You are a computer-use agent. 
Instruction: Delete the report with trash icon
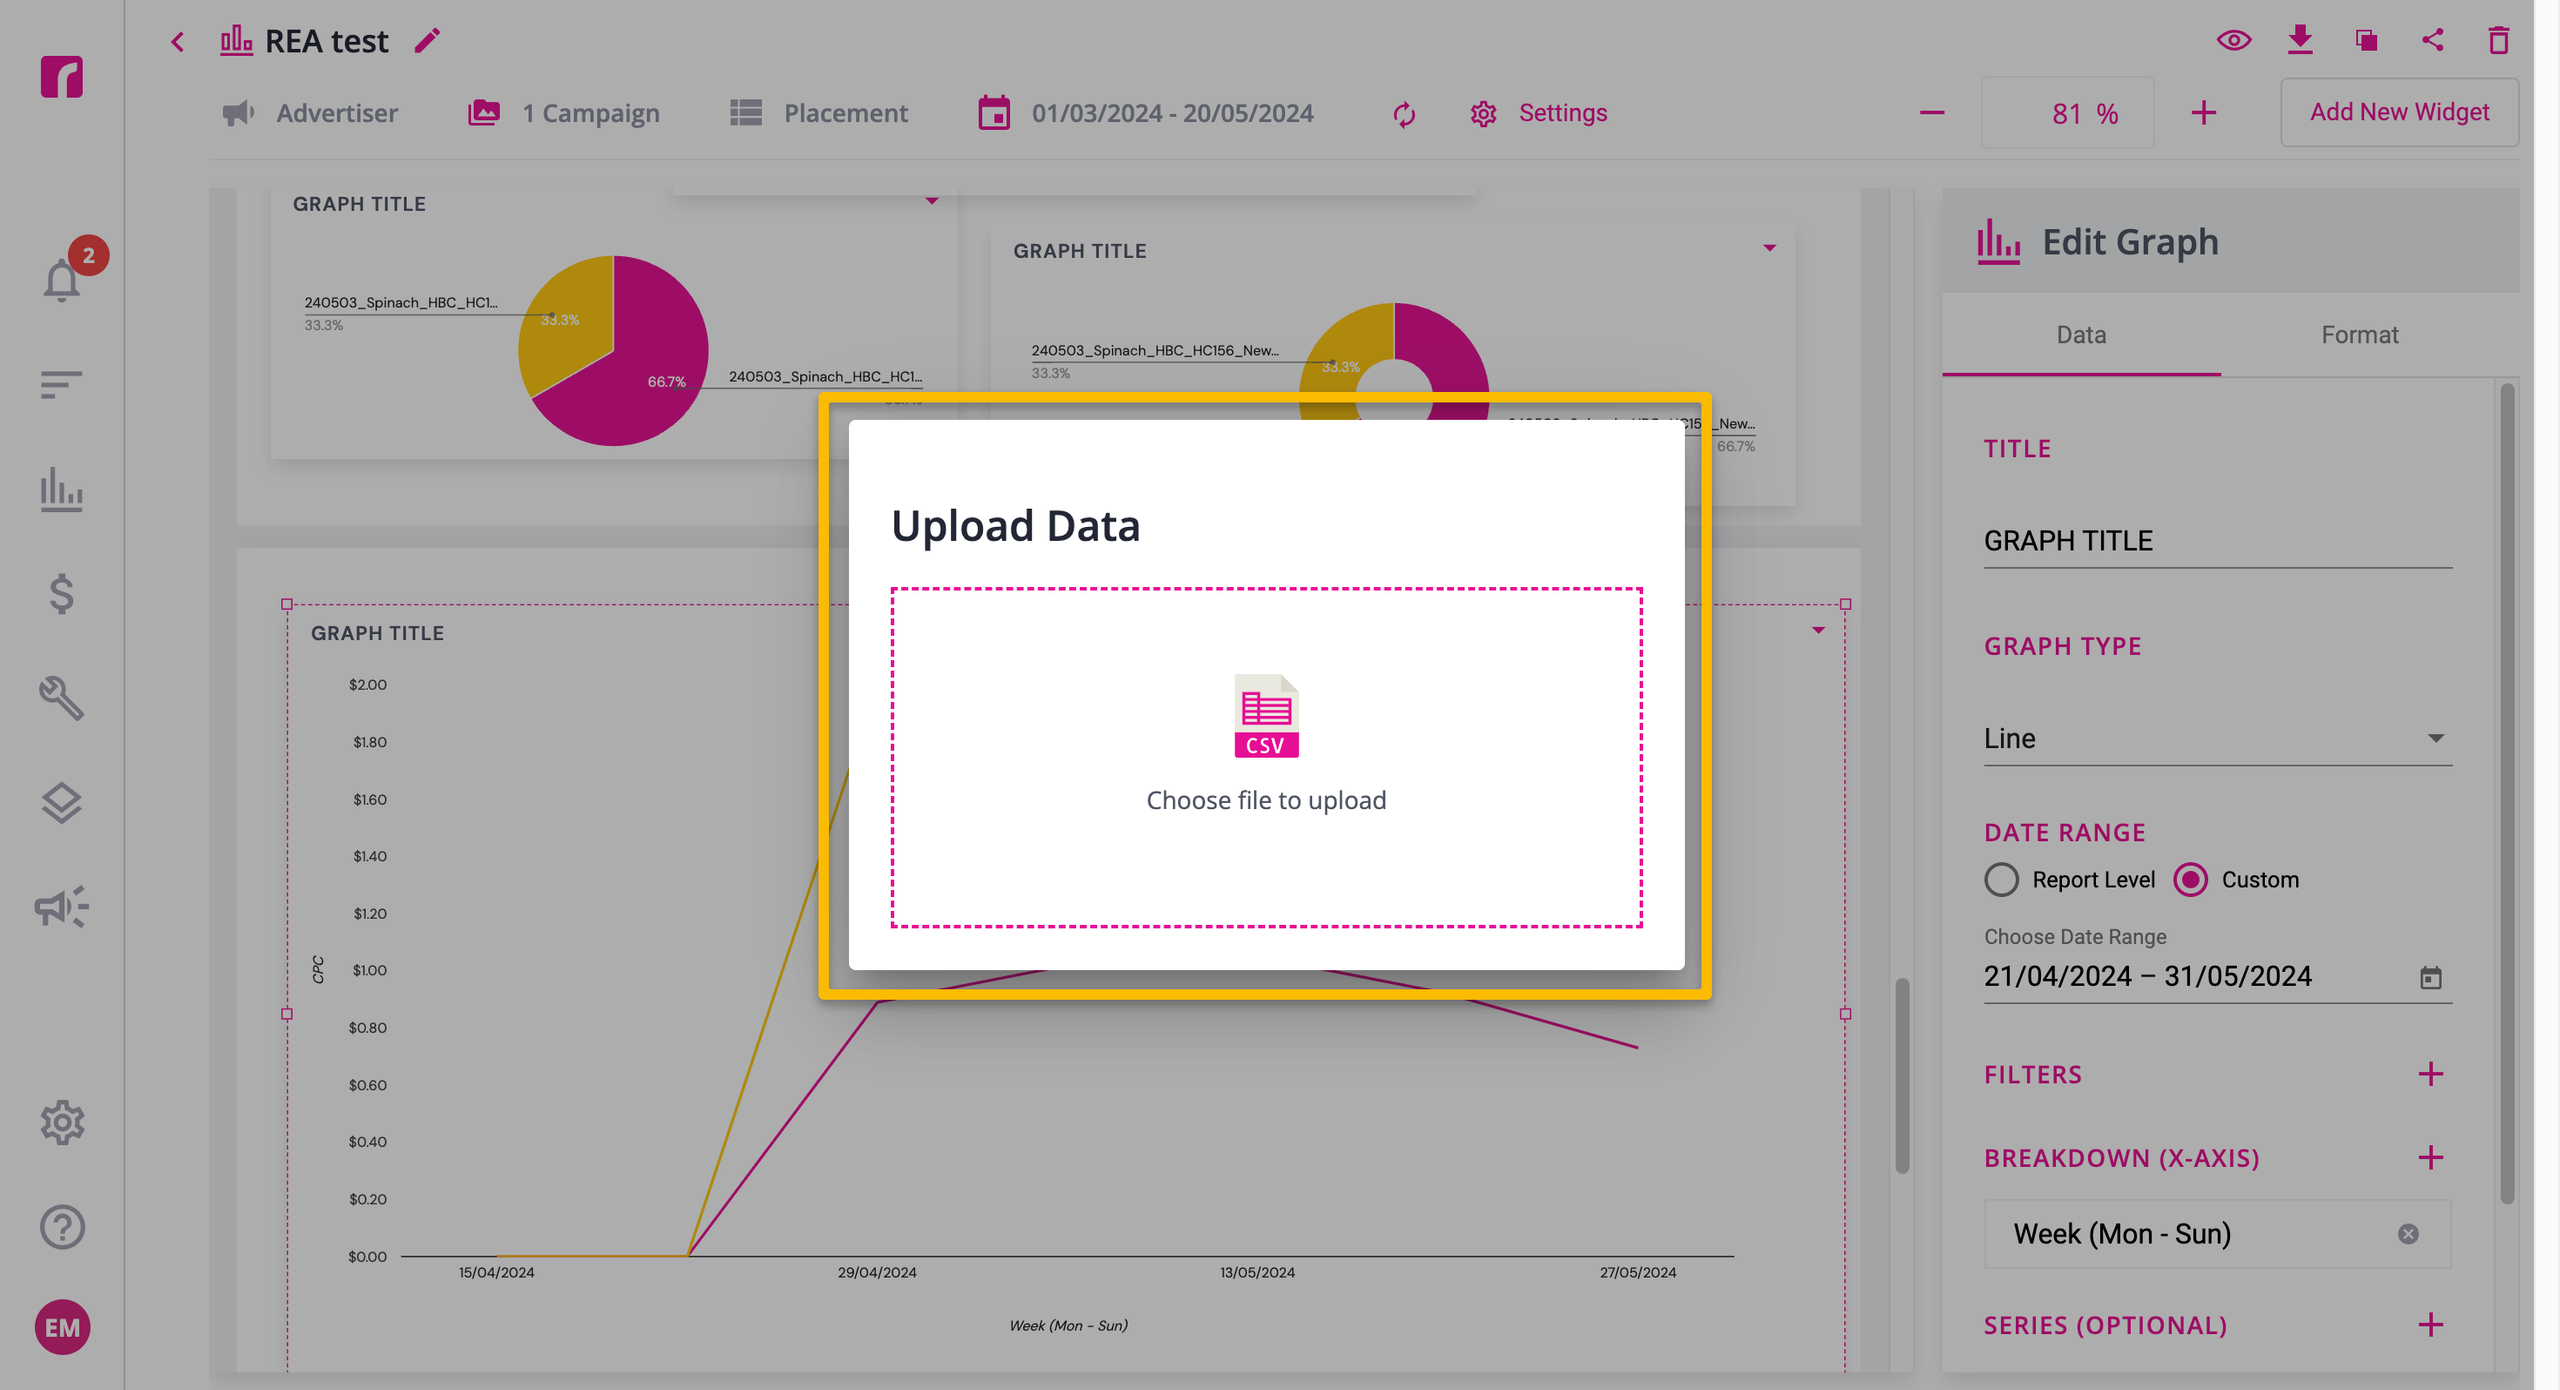(x=2499, y=41)
